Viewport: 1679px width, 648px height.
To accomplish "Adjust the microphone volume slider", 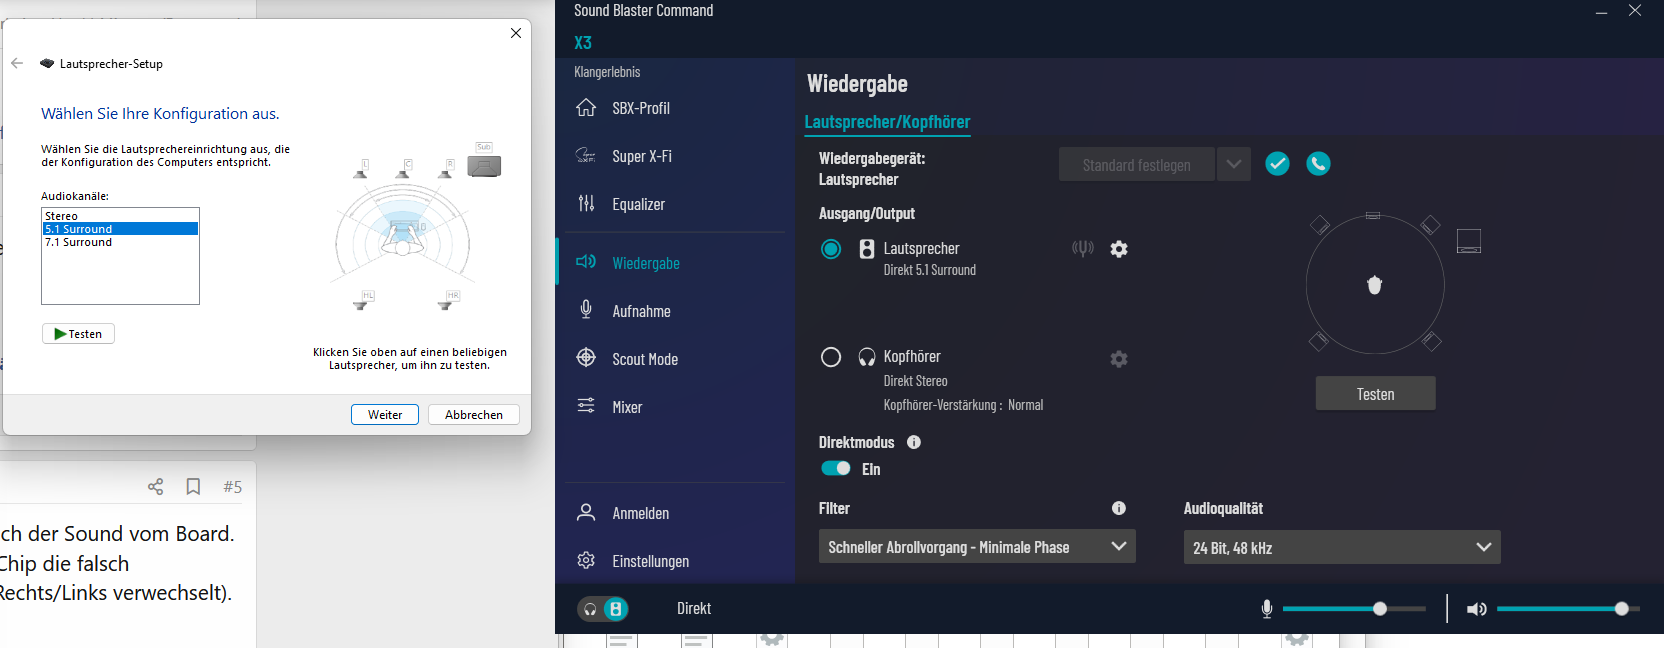I will pos(1354,609).
